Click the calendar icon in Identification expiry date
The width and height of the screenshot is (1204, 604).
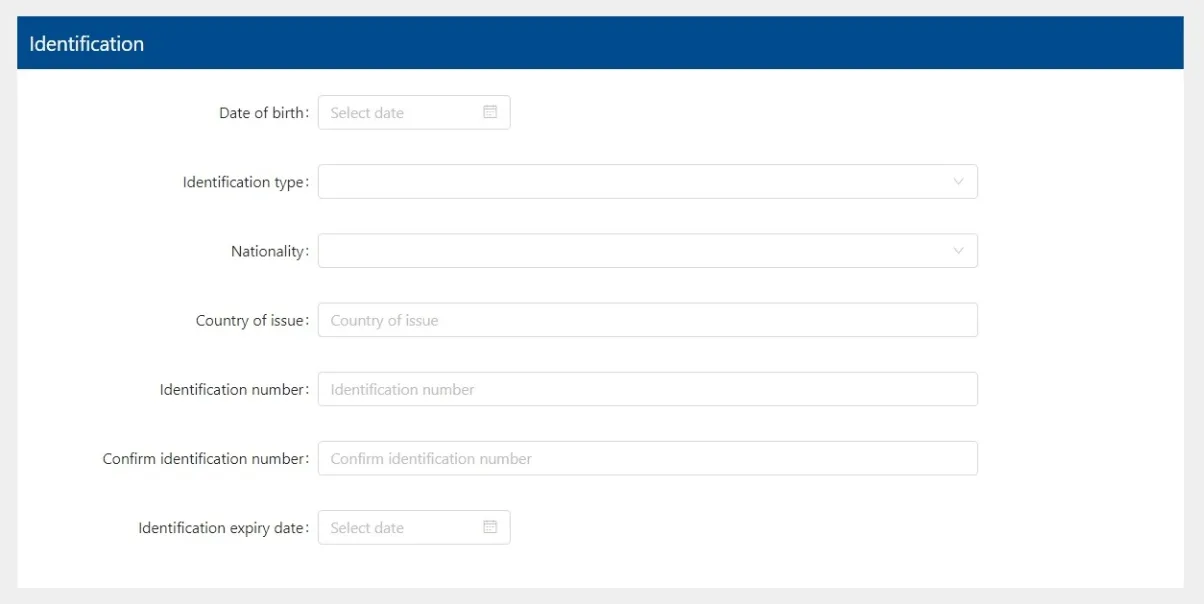[x=490, y=527]
